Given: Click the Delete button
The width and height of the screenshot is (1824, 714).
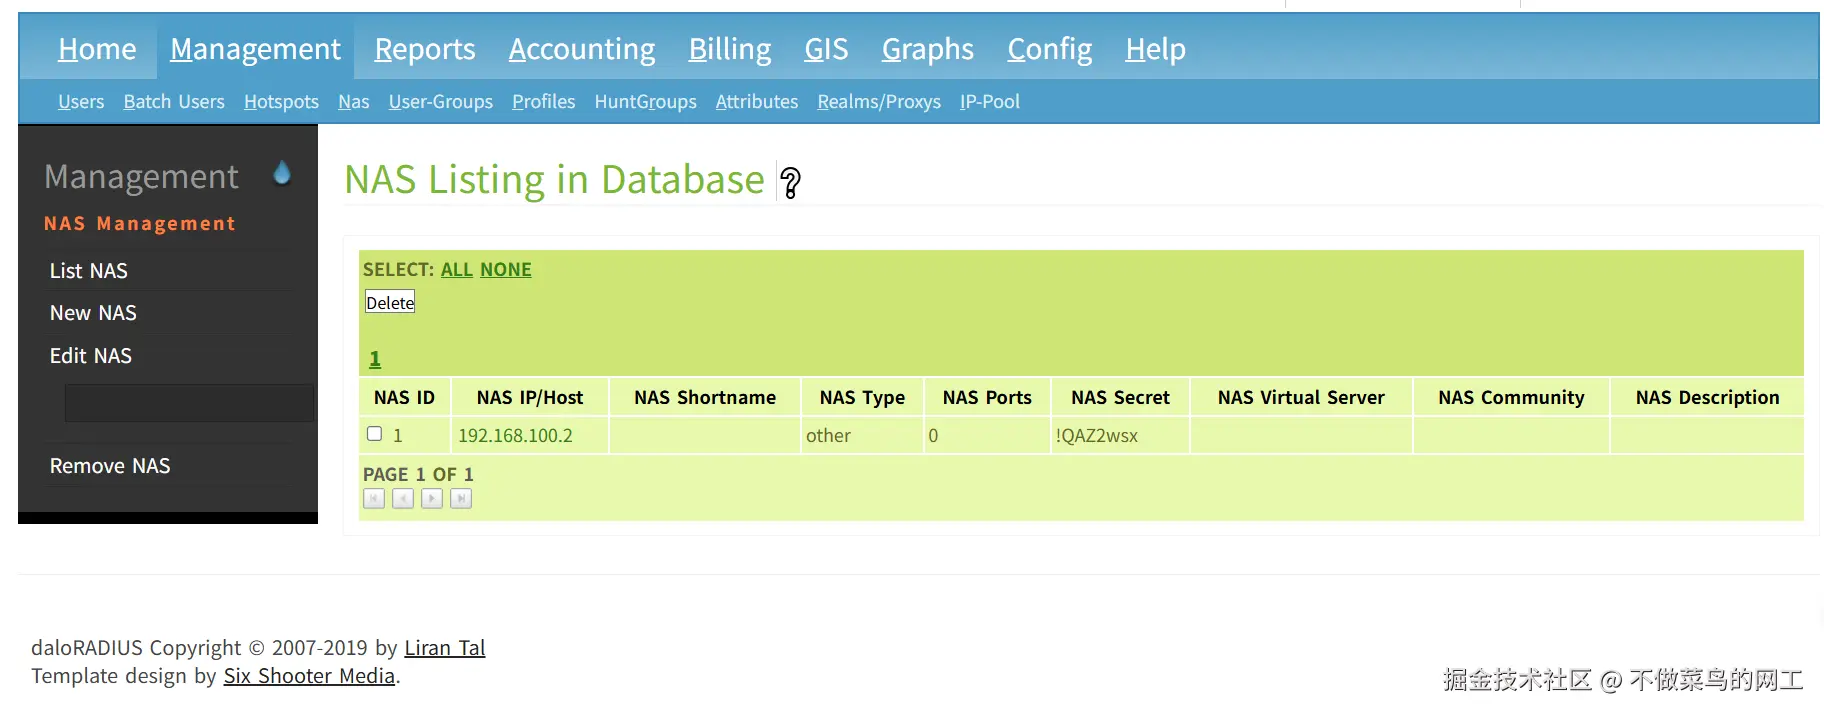Looking at the screenshot, I should point(390,303).
